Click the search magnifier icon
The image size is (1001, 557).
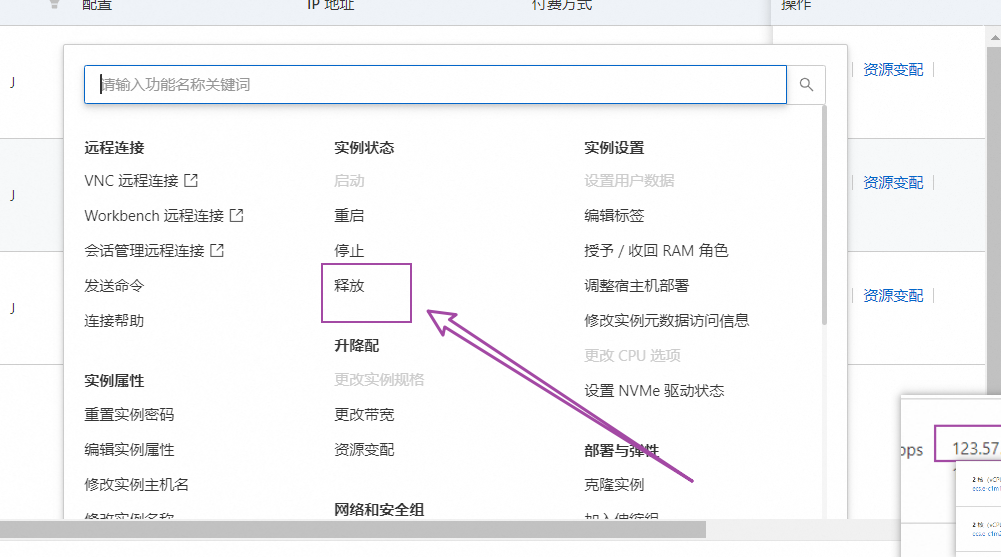(806, 84)
